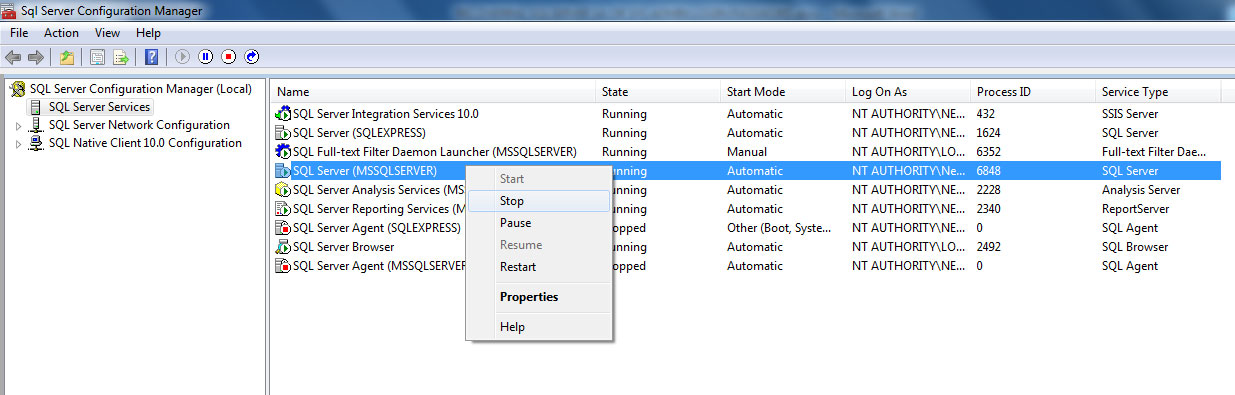The image size is (1235, 395).
Task: Sort by the Start Mode column header
Action: click(x=783, y=92)
